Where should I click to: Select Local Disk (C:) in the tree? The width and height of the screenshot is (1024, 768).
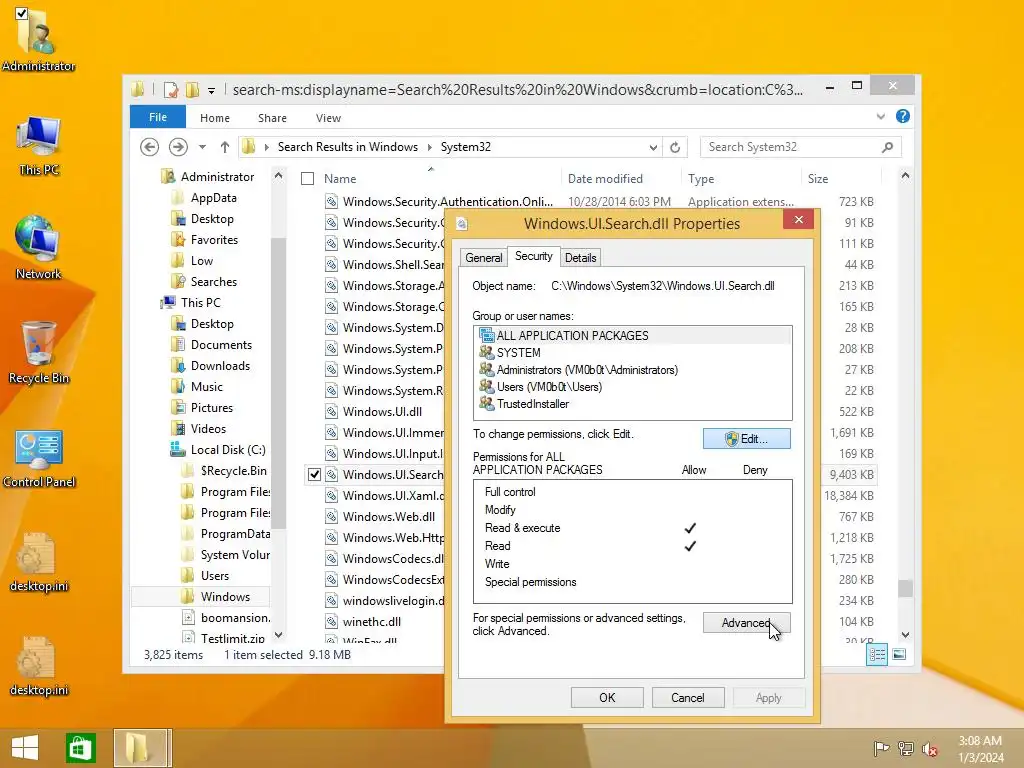point(228,450)
